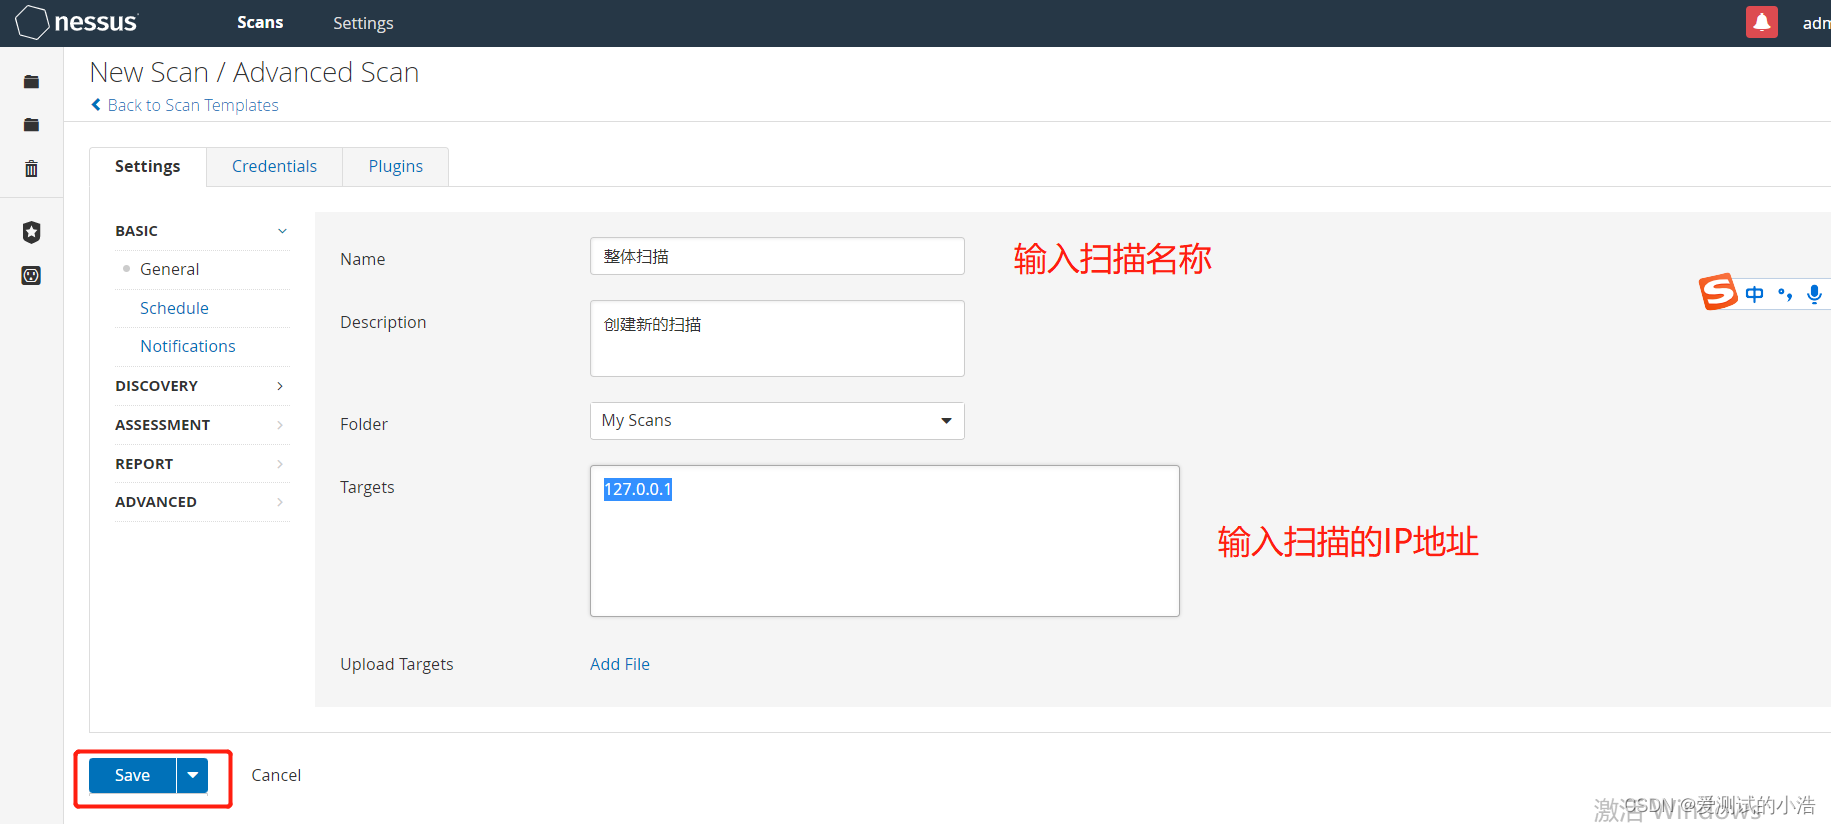Click the Description text area

(777, 338)
